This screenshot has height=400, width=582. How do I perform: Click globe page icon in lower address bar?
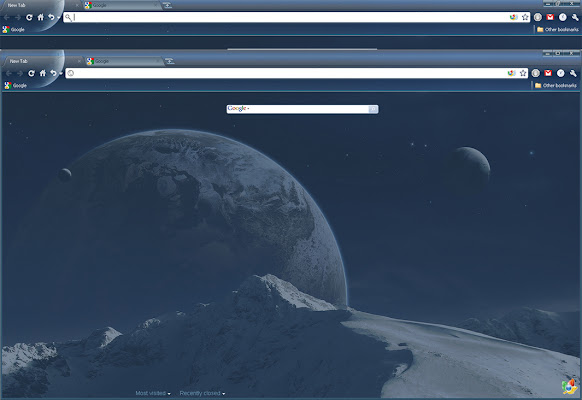click(71, 73)
